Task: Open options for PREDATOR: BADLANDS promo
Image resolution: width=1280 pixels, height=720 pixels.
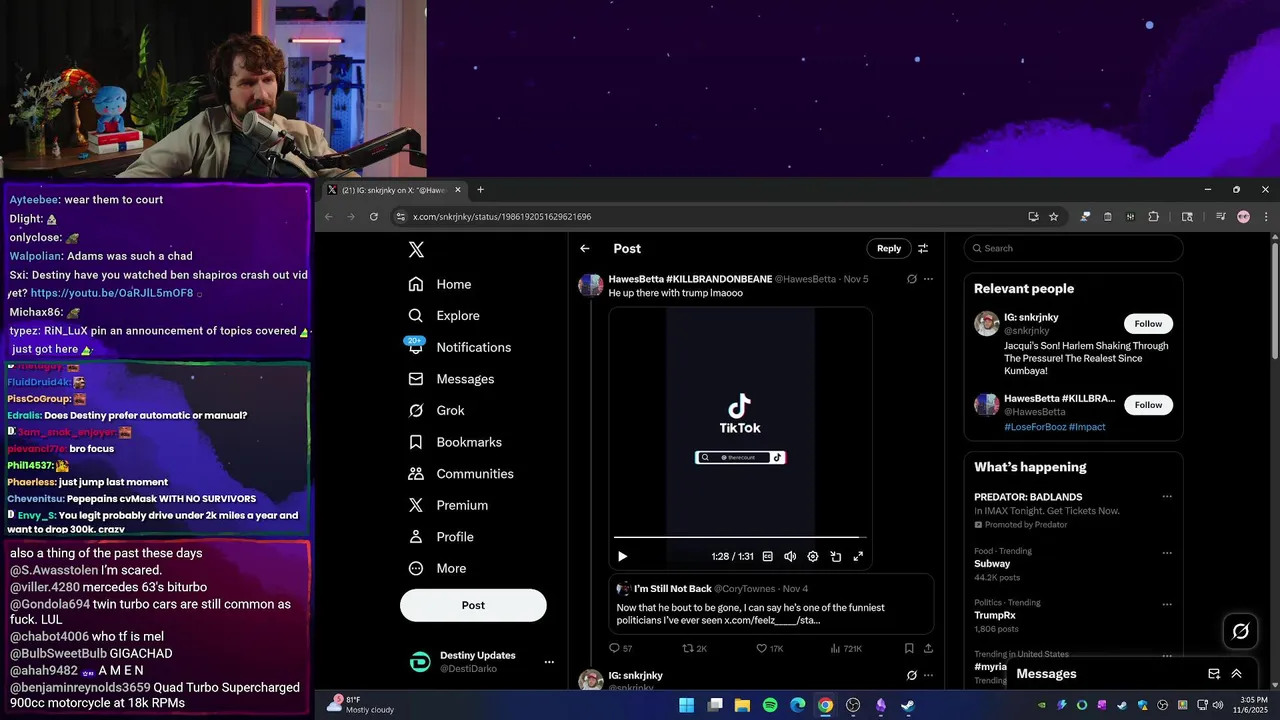Action: click(1166, 497)
